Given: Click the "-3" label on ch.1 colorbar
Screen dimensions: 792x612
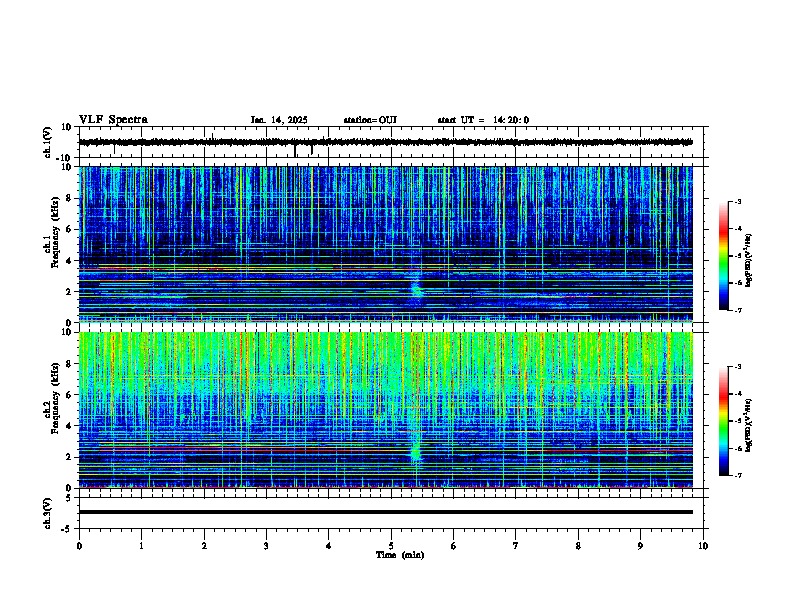Looking at the screenshot, I should tap(738, 202).
